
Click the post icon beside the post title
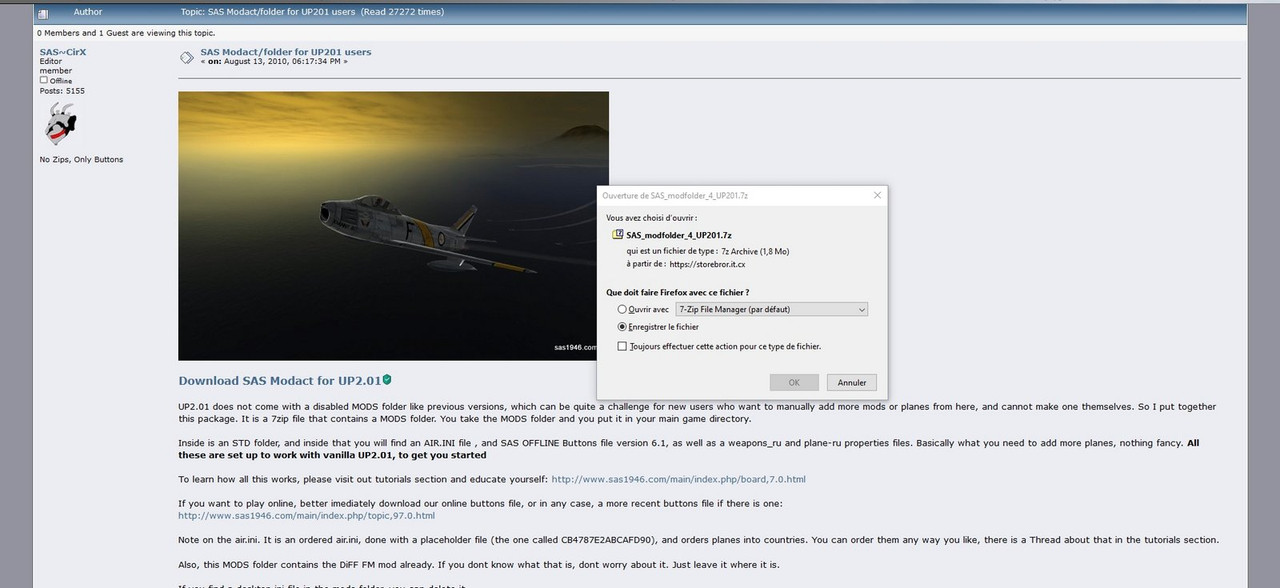click(x=187, y=57)
